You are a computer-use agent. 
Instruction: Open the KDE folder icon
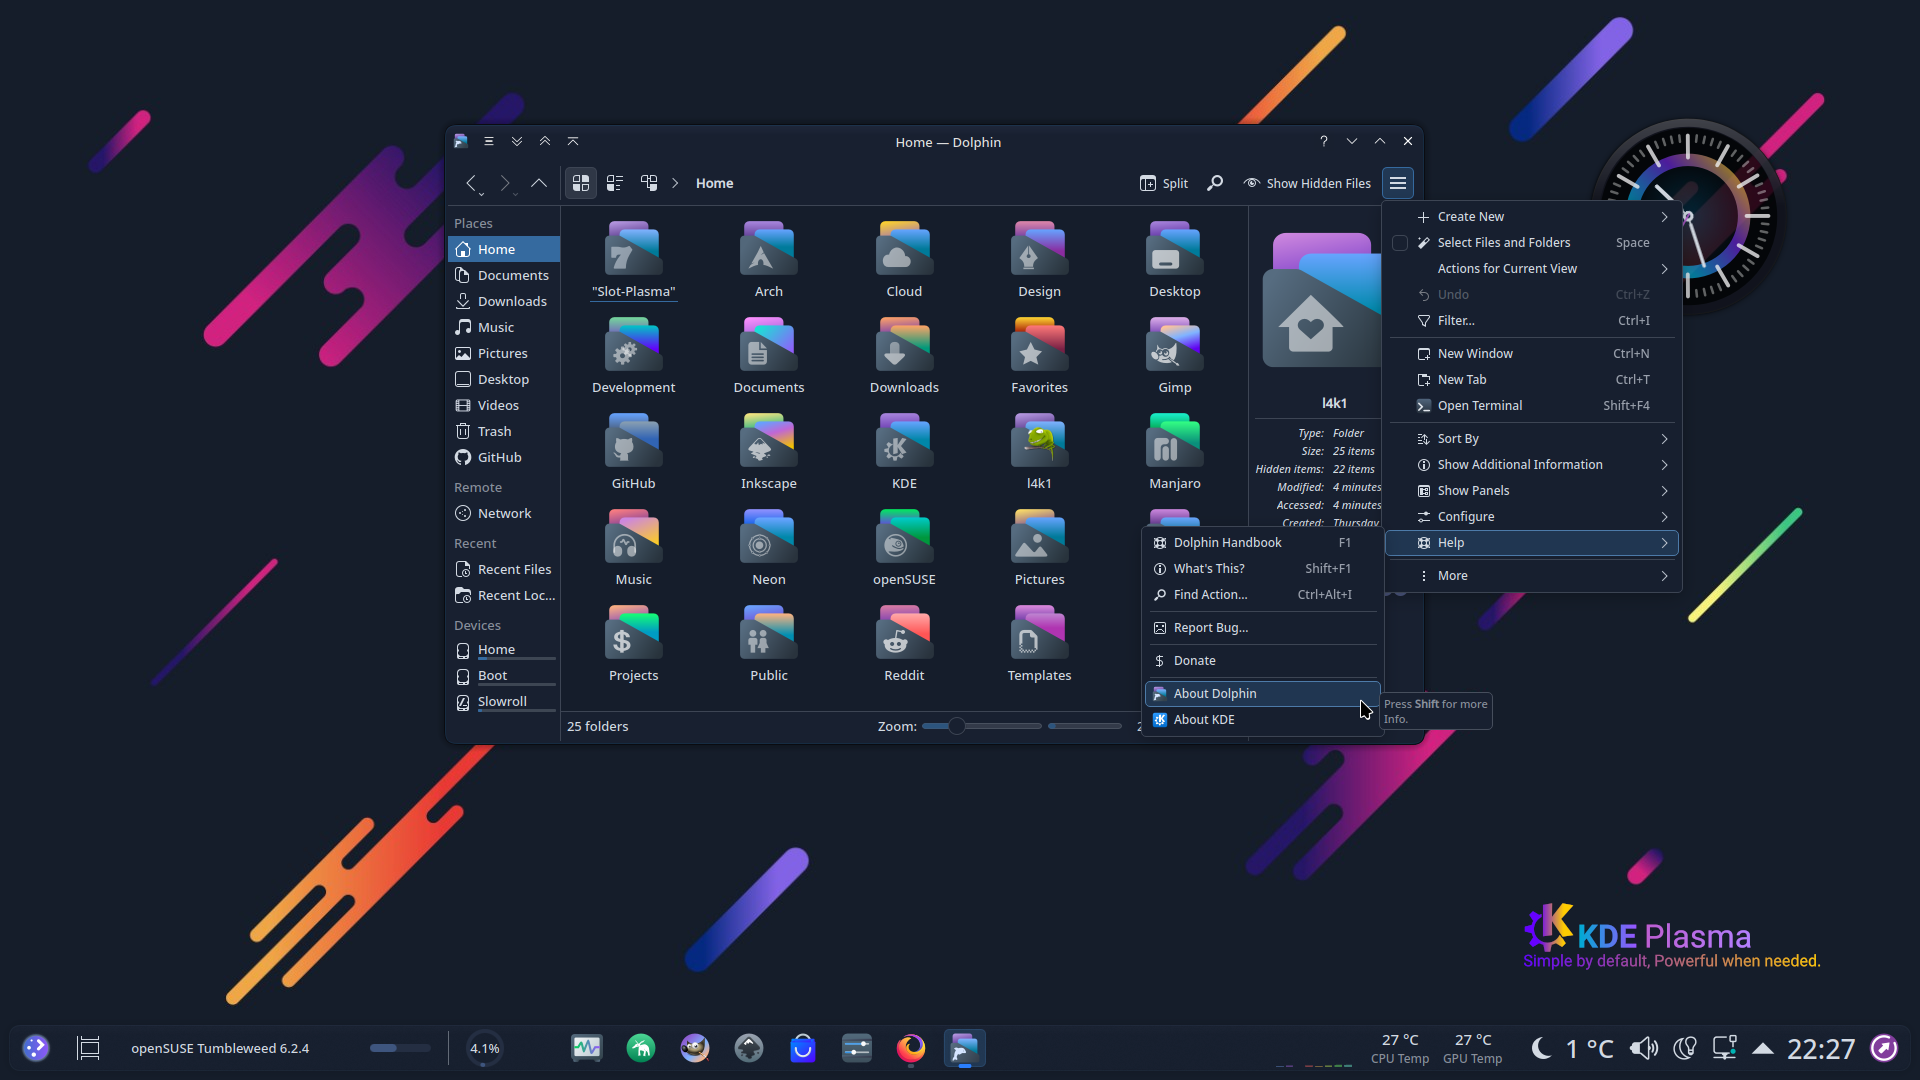904,442
